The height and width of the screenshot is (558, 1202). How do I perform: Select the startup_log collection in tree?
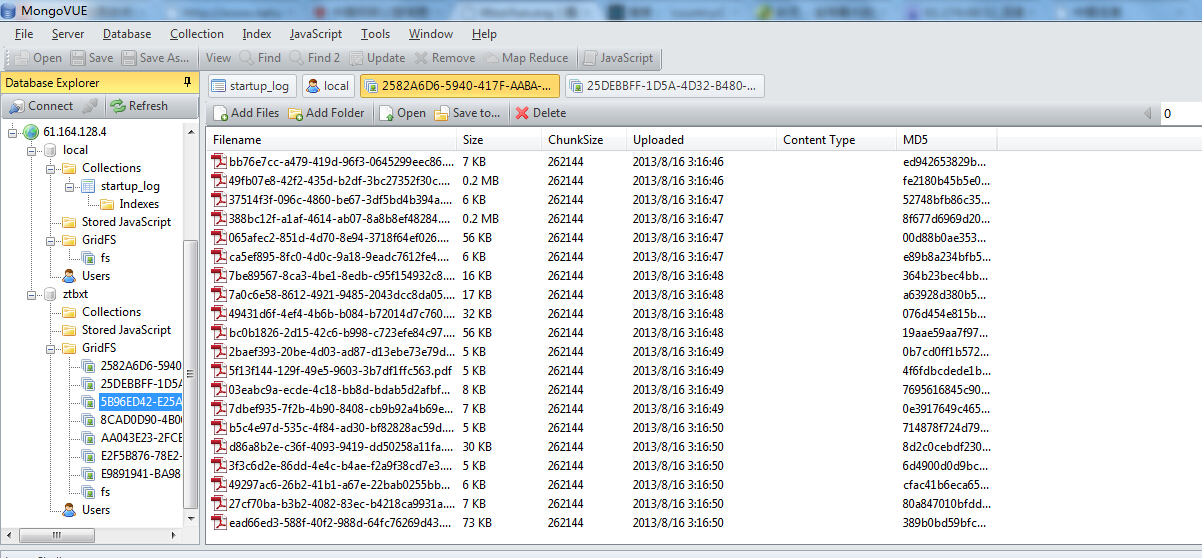click(130, 186)
